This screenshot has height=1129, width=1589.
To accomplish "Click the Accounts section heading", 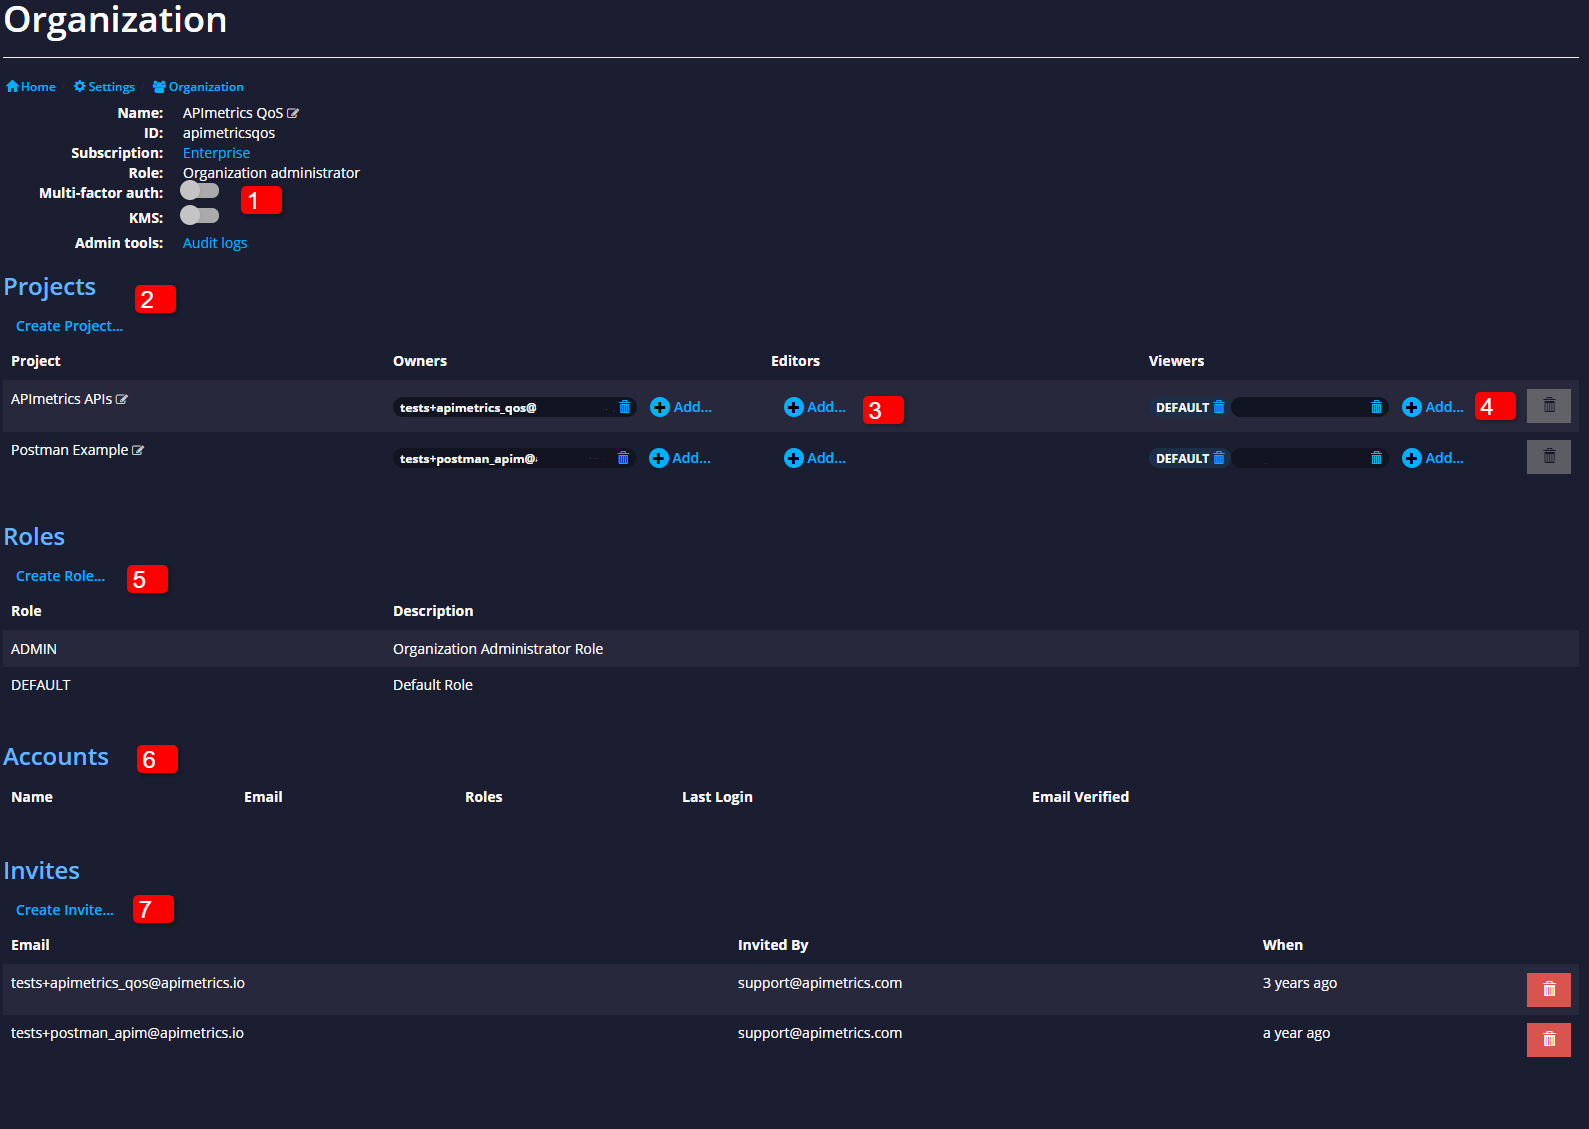I will point(56,757).
